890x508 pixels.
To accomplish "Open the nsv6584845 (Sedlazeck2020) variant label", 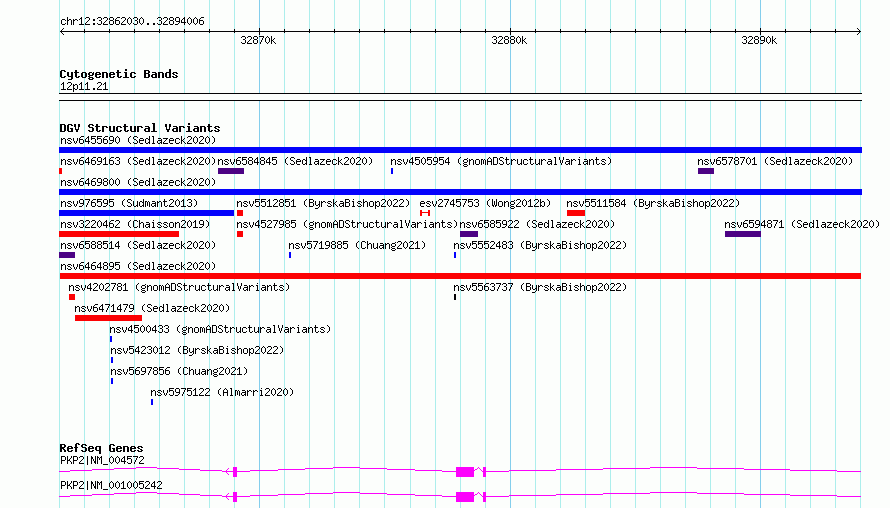I will click(295, 161).
